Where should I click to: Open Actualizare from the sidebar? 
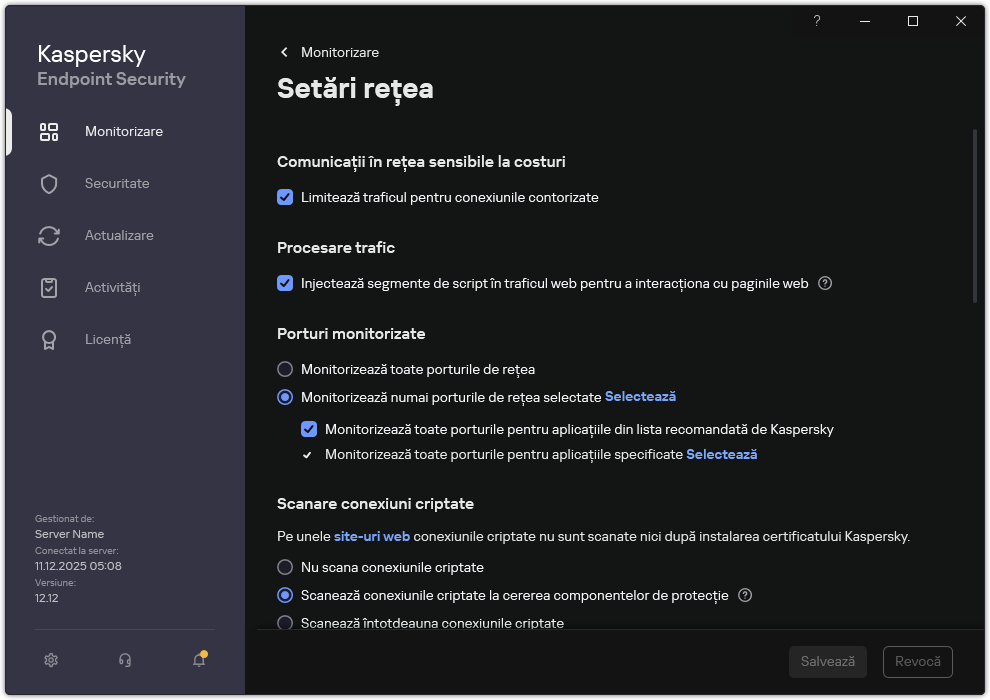[x=49, y=235]
